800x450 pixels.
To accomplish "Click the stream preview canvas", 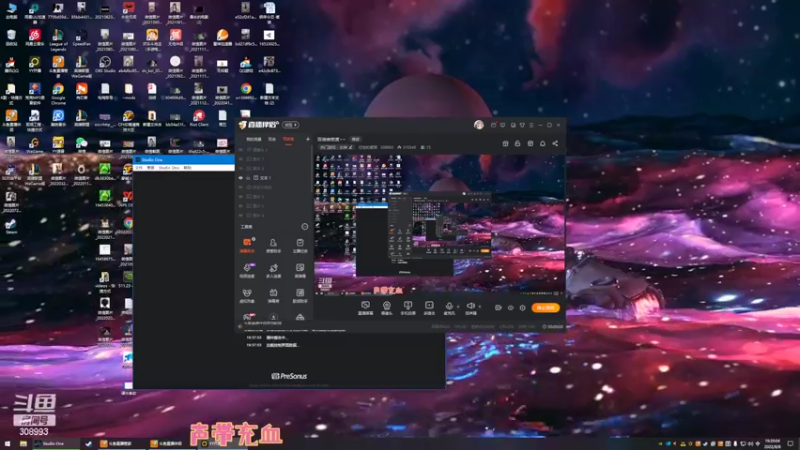I will pos(439,224).
